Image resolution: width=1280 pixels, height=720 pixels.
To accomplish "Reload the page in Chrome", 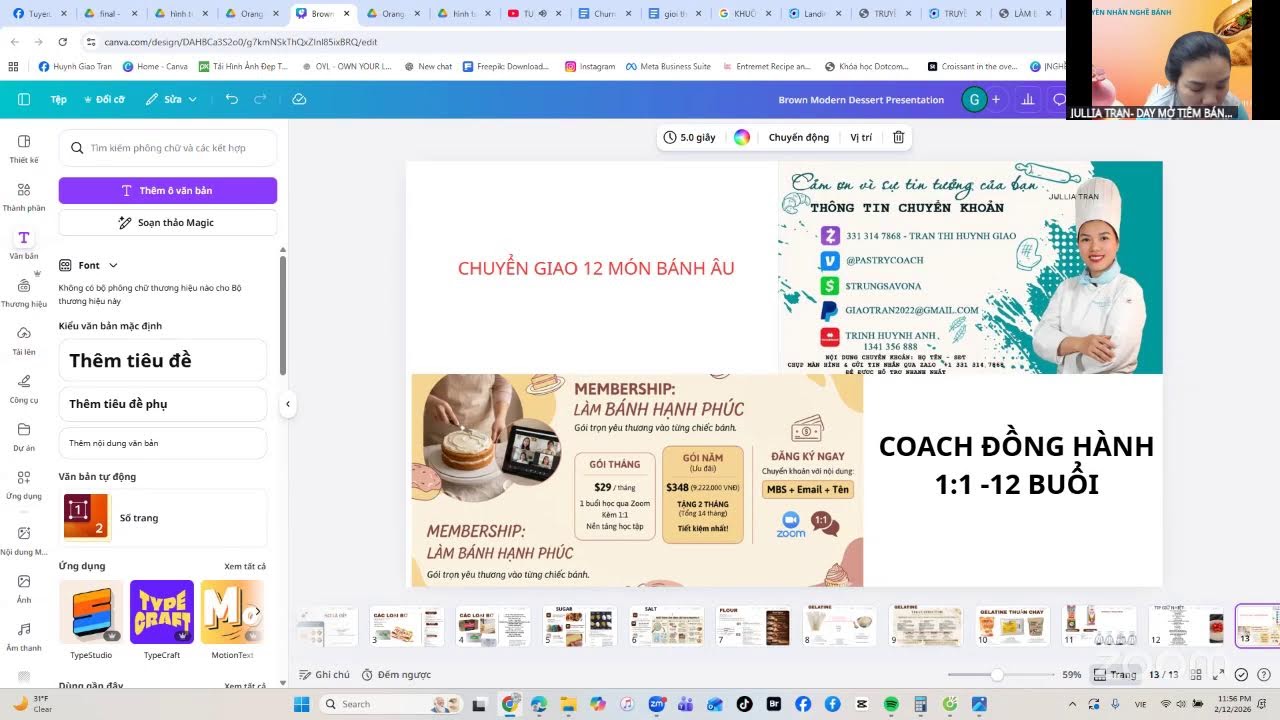I will [x=62, y=42].
